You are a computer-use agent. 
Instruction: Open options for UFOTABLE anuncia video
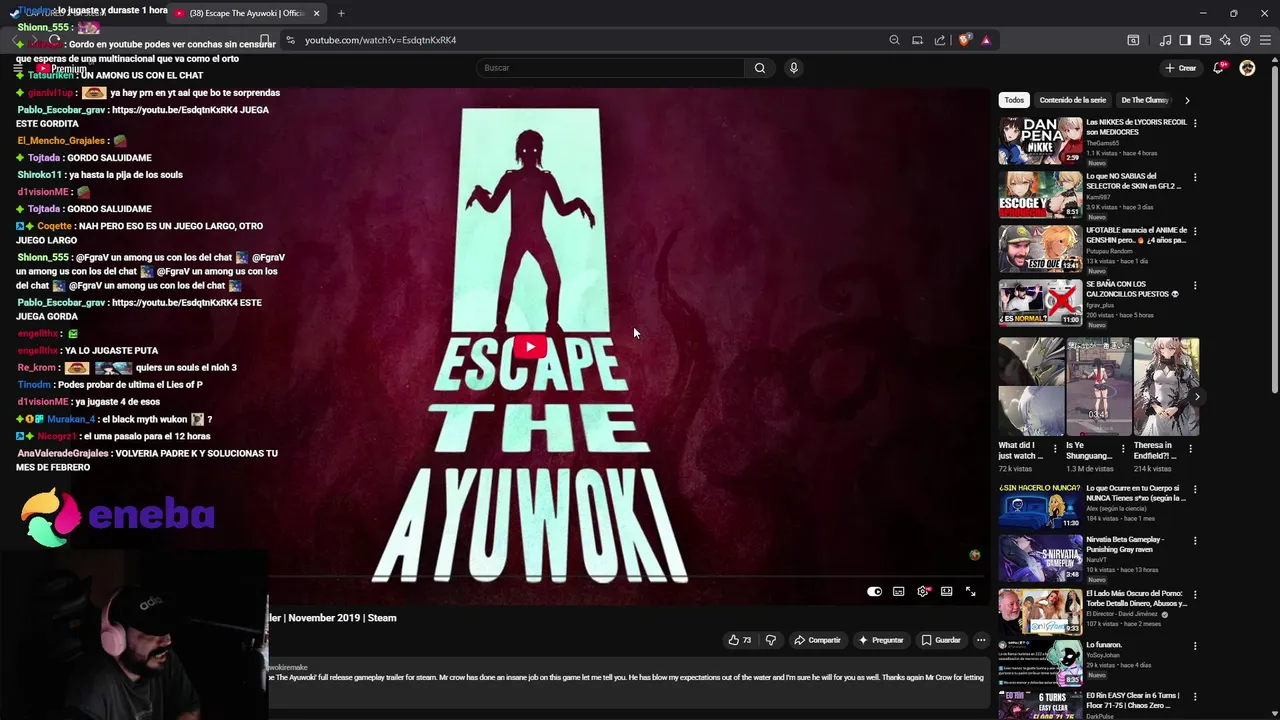1195,232
